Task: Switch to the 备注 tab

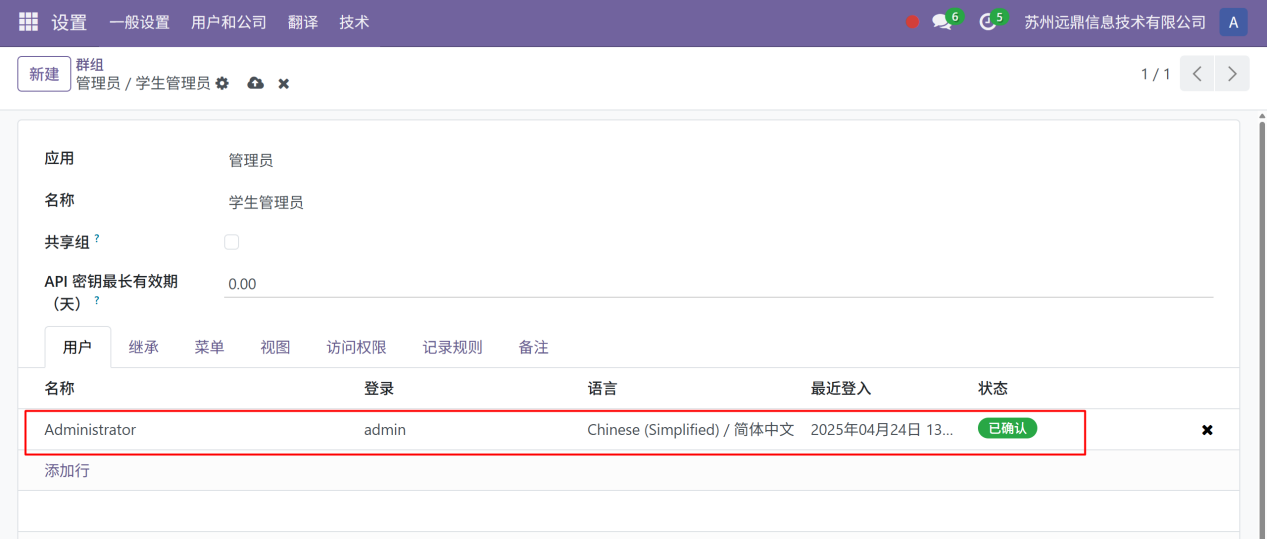Action: [x=533, y=347]
